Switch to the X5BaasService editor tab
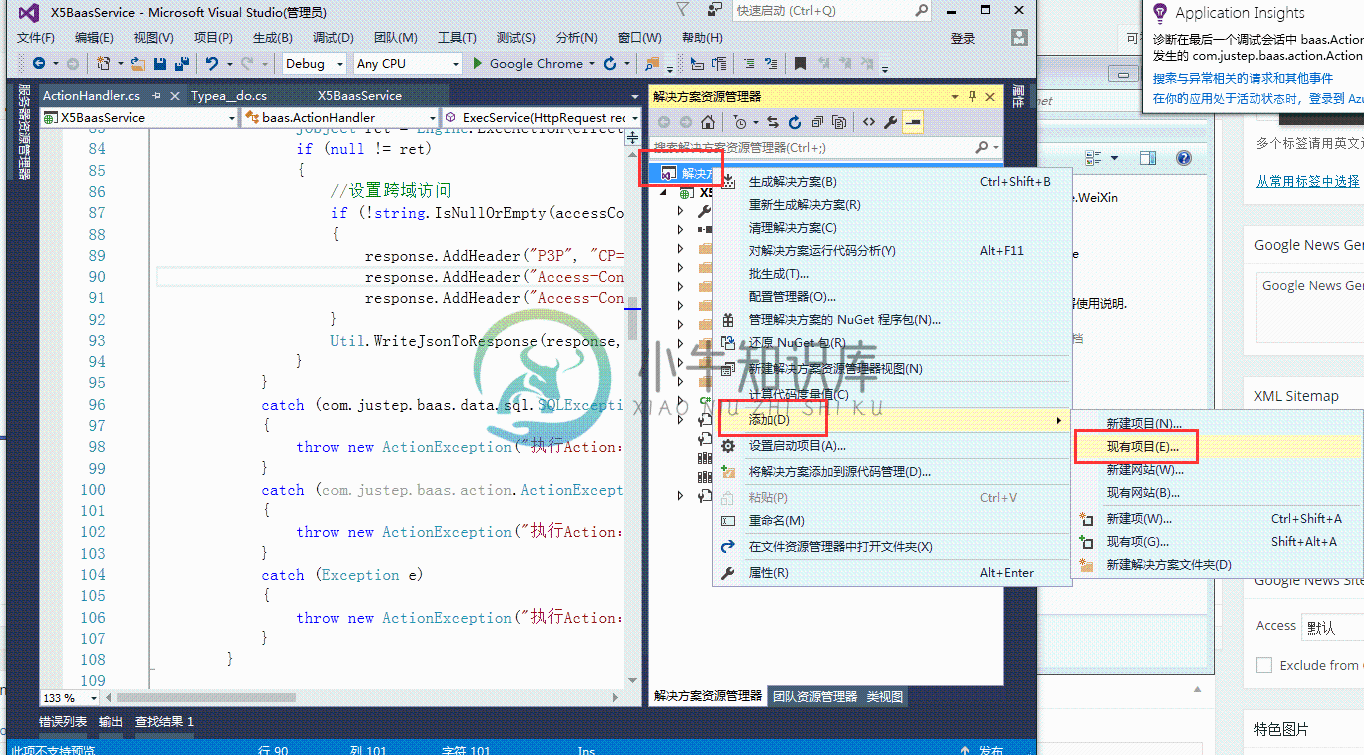 coord(360,95)
